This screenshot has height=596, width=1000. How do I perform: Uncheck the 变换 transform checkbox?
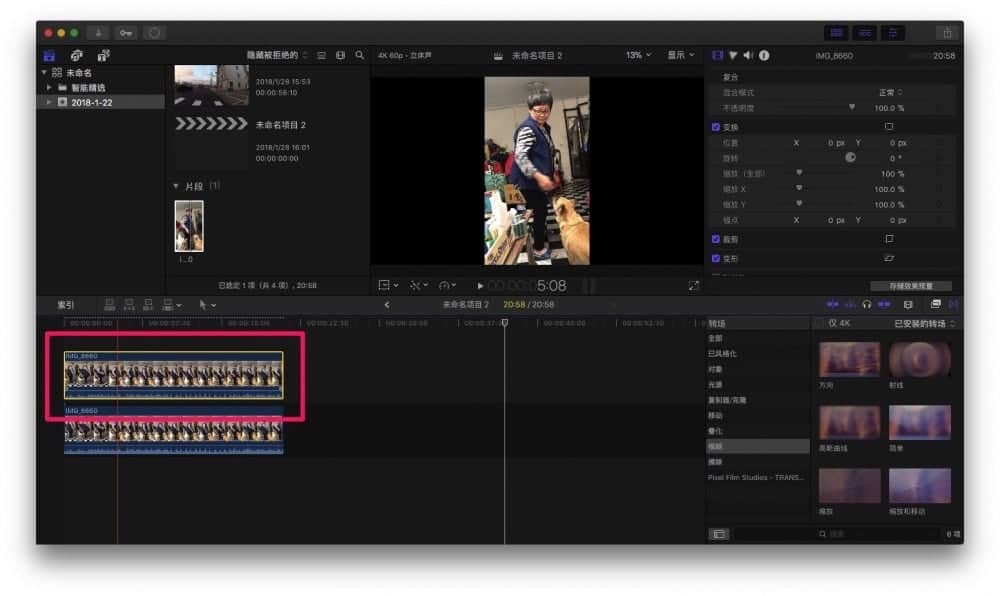coord(716,127)
